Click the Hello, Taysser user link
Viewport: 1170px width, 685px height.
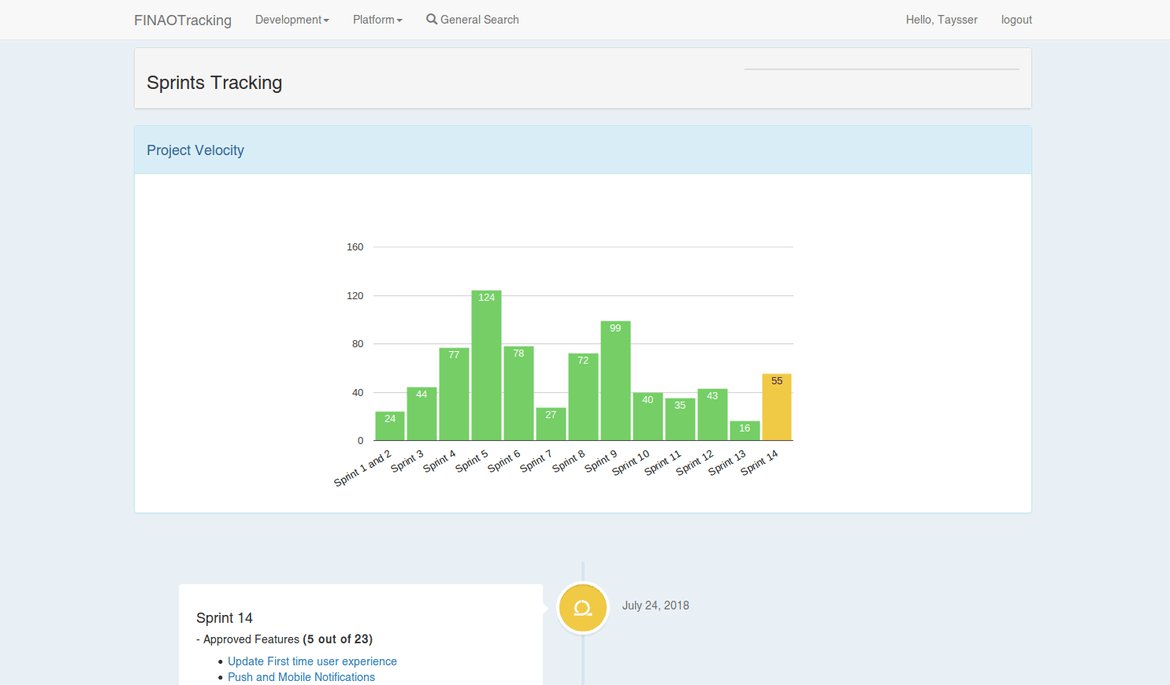(942, 20)
